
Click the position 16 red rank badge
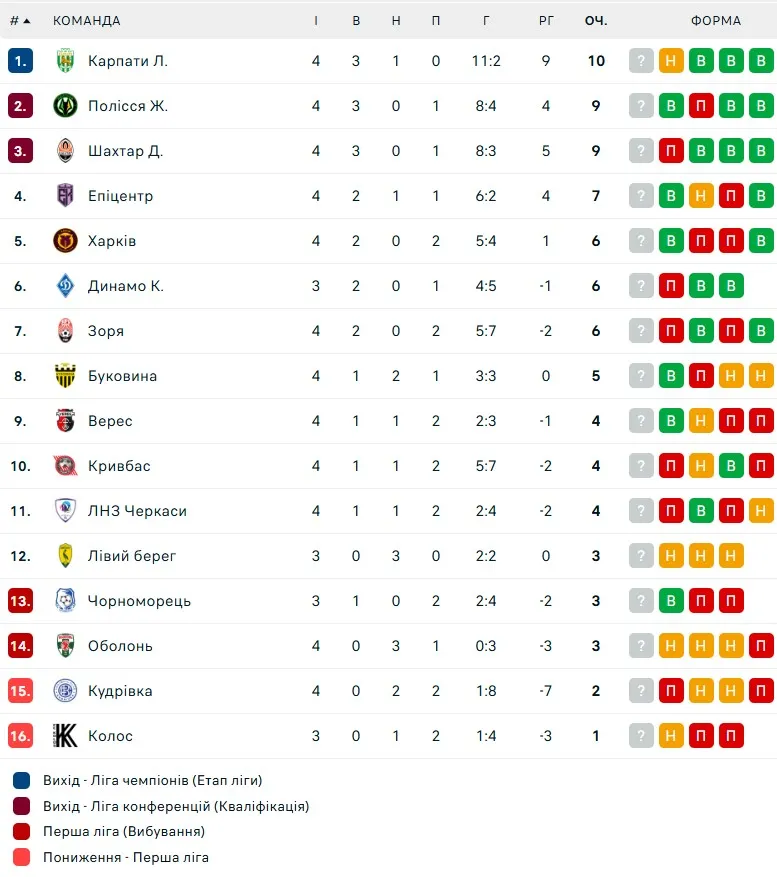tap(20, 735)
